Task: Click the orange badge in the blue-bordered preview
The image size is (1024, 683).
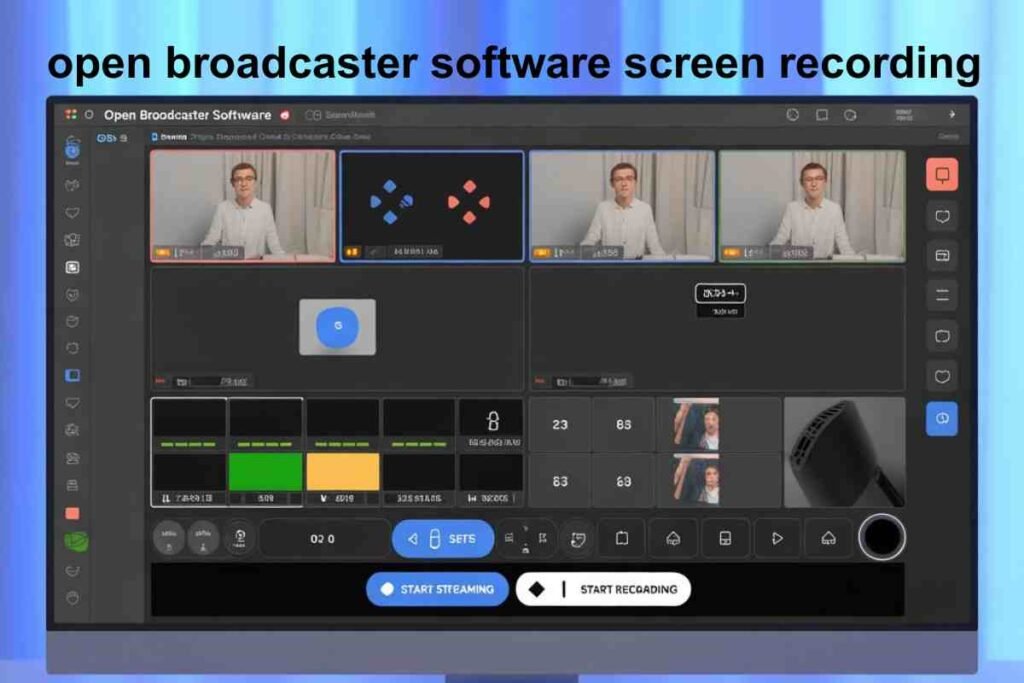Action: pos(352,251)
